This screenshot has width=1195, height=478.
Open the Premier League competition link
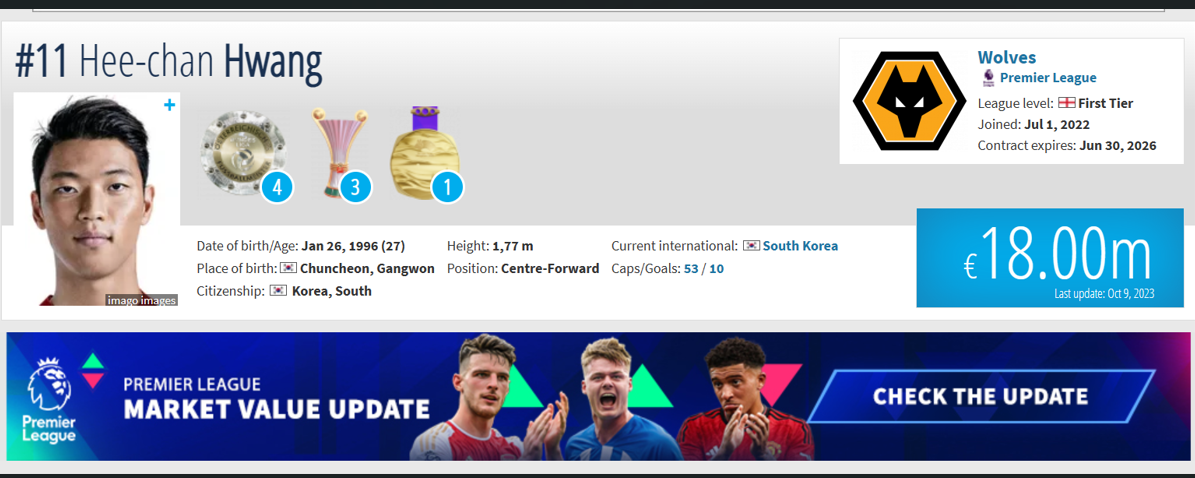(1048, 78)
